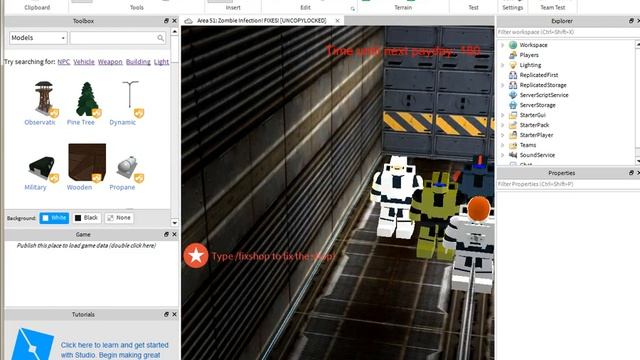Close the Toolbox panel
This screenshot has height=360, width=640.
pos(174,21)
